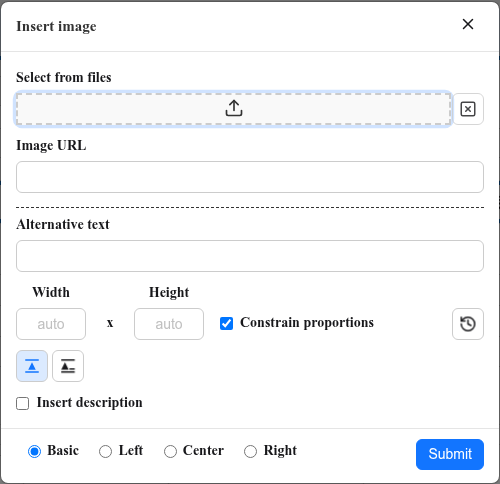Choose the Left alignment radio button
Viewport: 500px width, 484px height.
[105, 451]
